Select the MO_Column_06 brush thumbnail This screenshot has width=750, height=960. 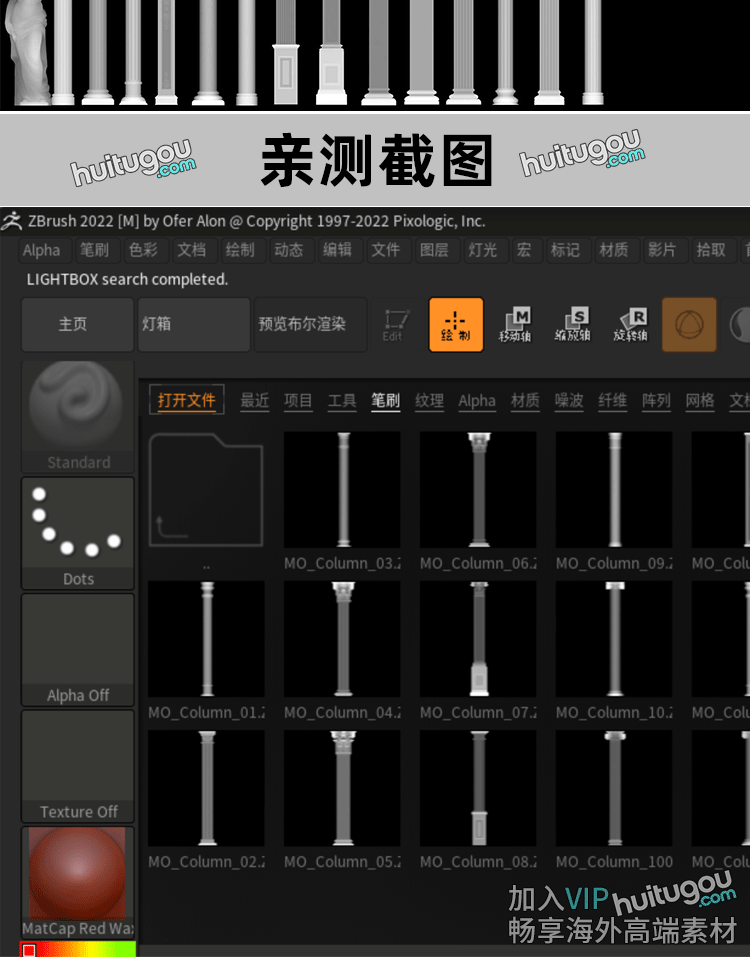click(478, 490)
